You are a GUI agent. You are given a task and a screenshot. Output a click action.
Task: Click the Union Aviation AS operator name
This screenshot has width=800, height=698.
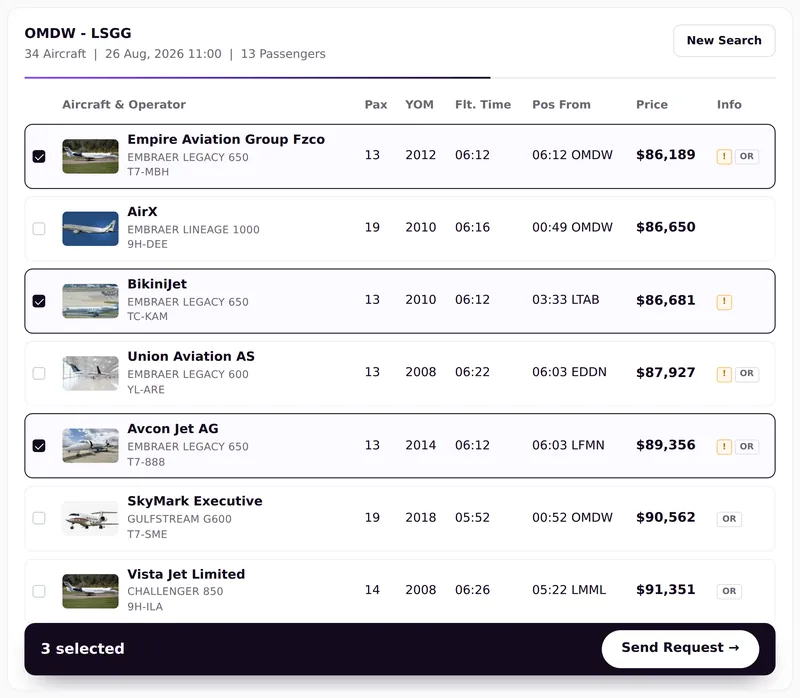[x=191, y=356]
